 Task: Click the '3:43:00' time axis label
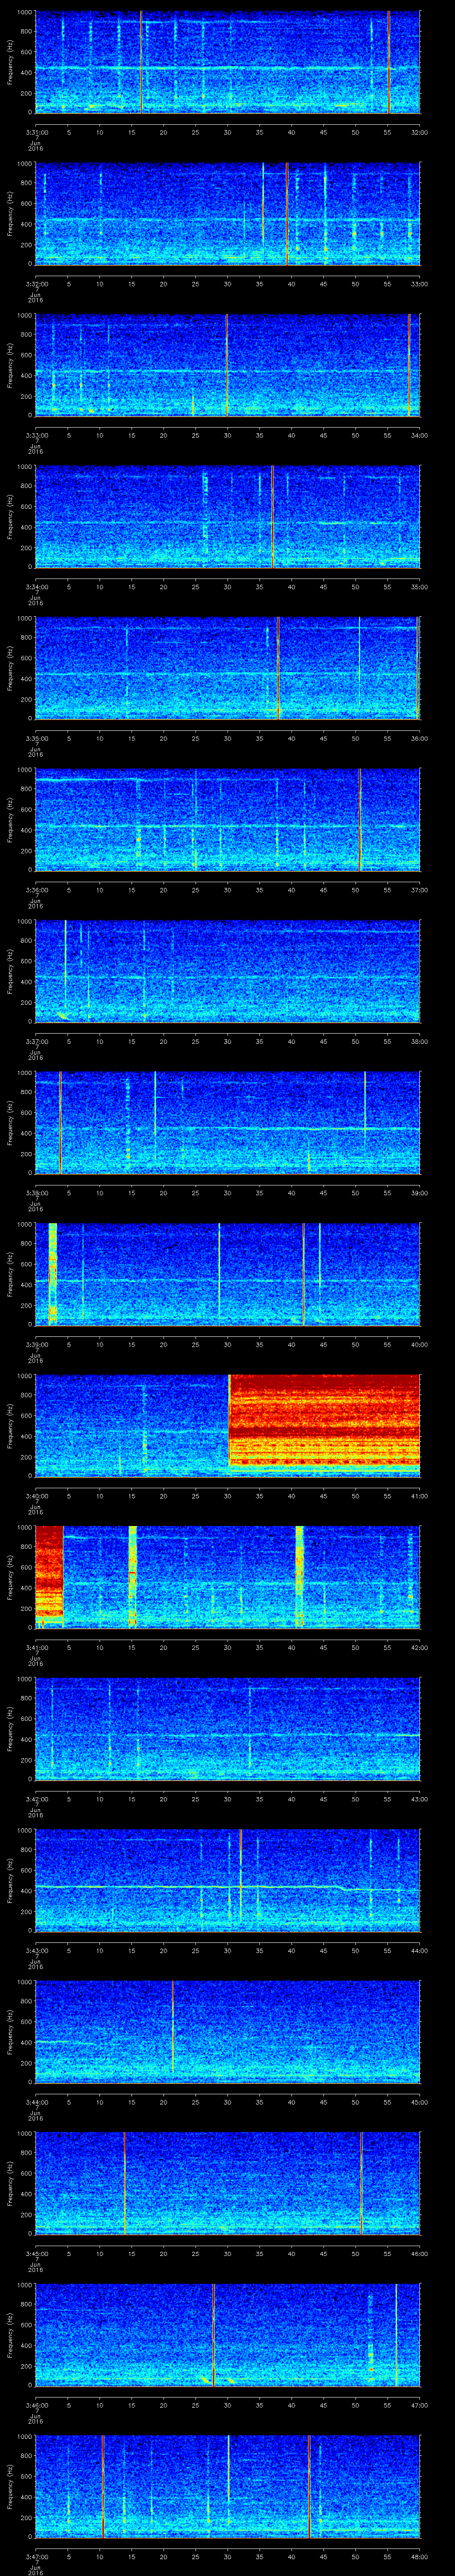point(36,1951)
